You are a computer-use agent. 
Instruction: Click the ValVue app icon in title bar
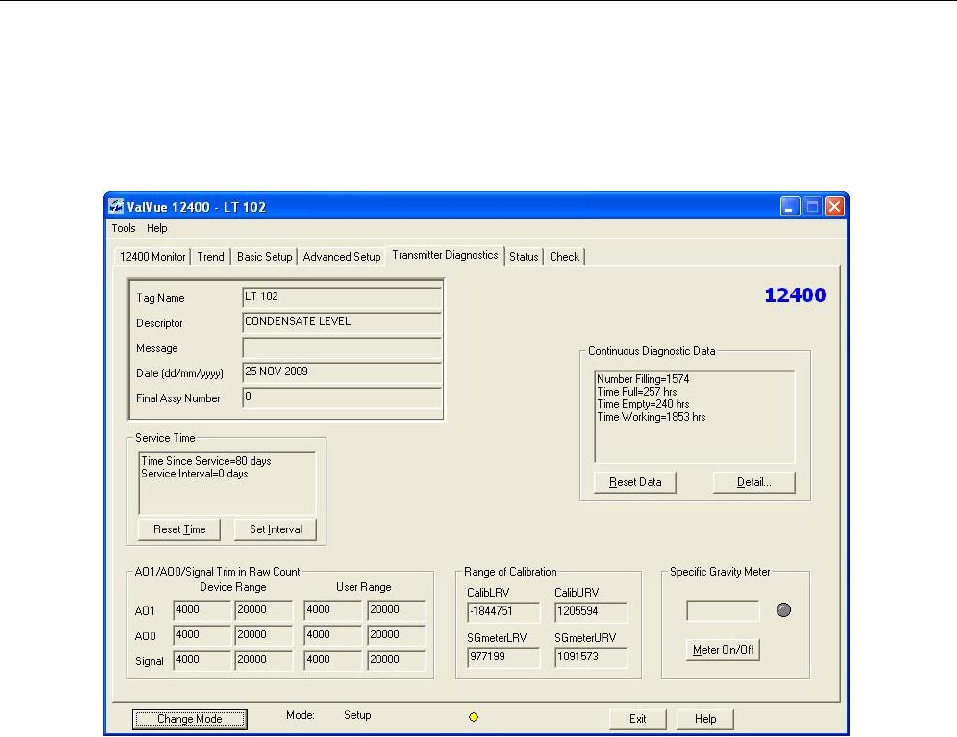point(116,206)
